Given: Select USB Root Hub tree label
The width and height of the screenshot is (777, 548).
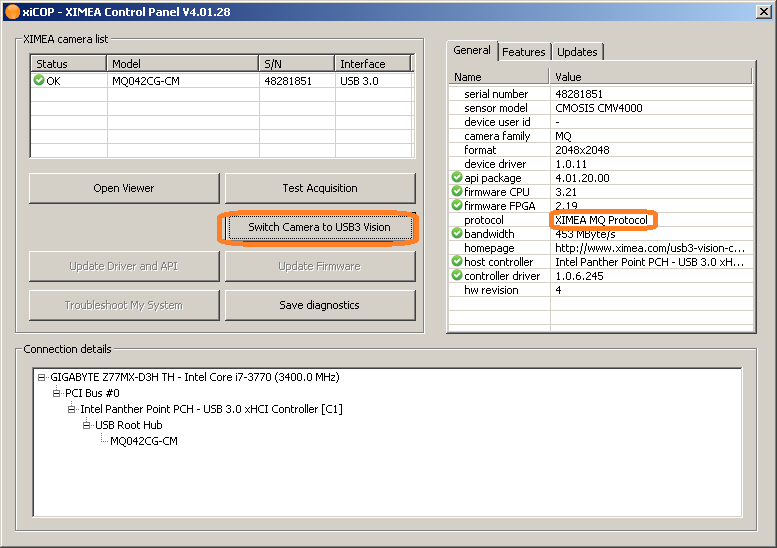Looking at the screenshot, I should coord(129,425).
